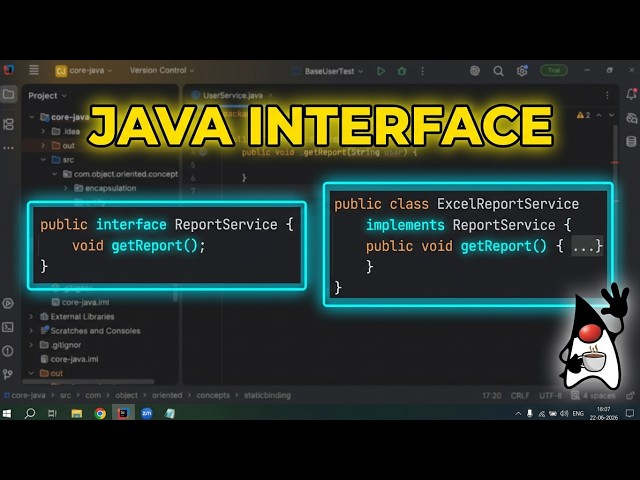Close the UserService.java tab
The width and height of the screenshot is (640, 480).
pos(270,96)
